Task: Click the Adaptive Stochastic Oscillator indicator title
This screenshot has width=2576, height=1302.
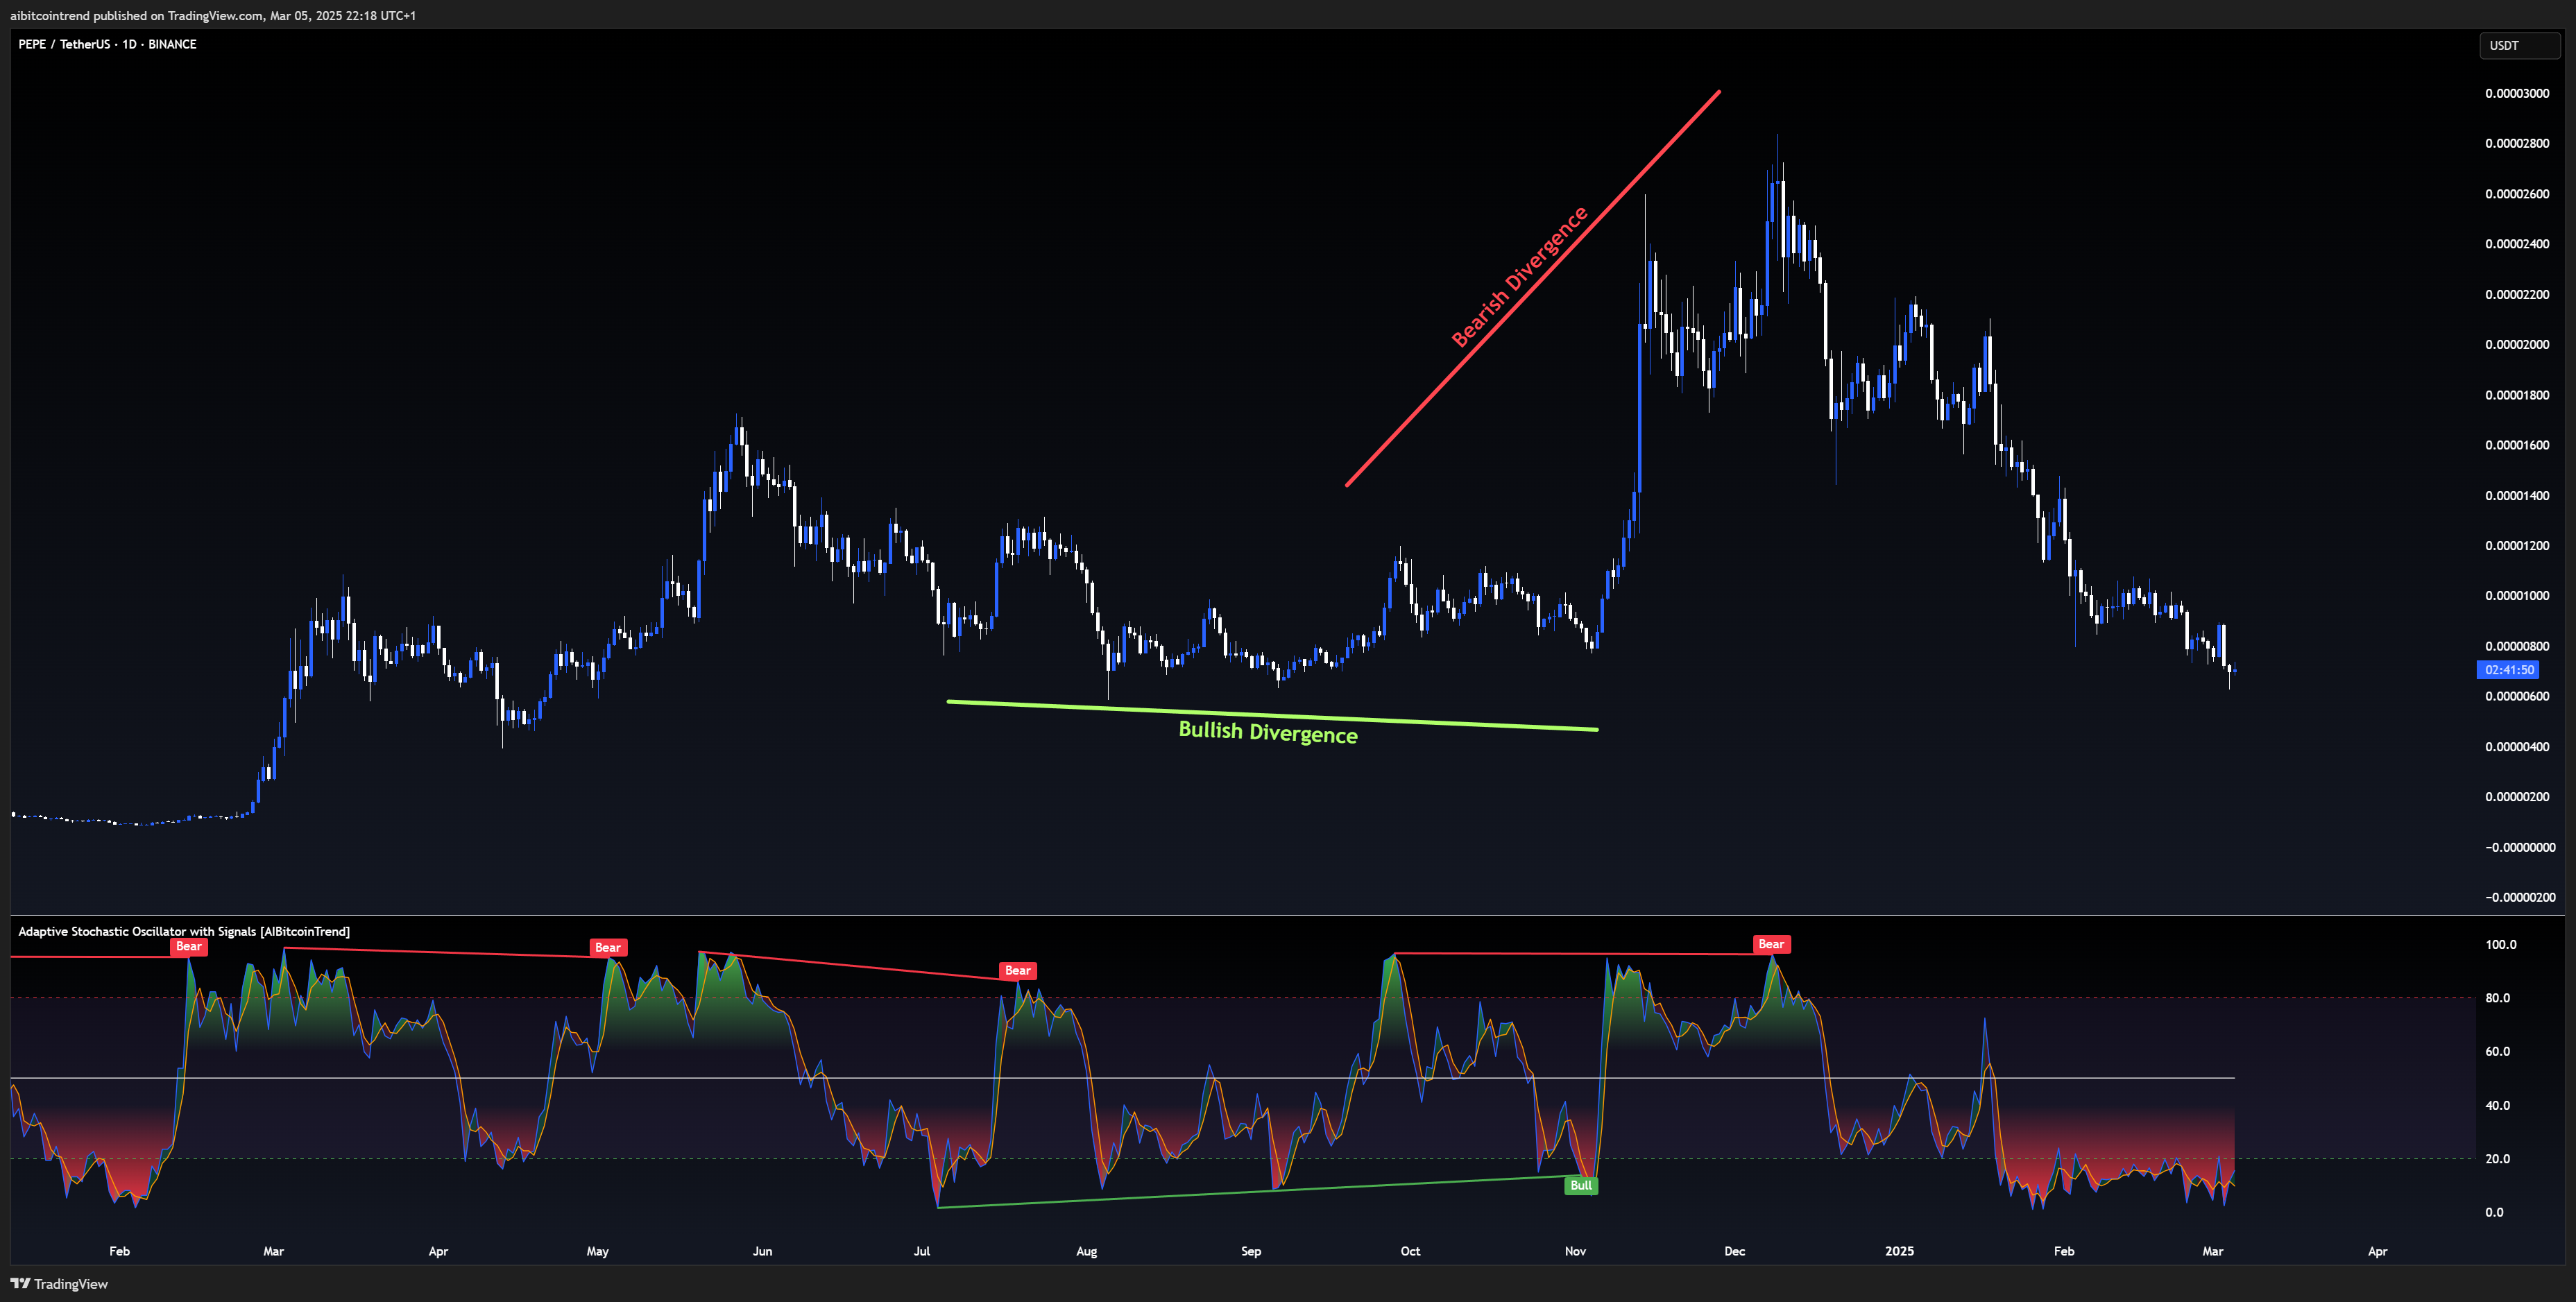Action: pyautogui.click(x=184, y=931)
